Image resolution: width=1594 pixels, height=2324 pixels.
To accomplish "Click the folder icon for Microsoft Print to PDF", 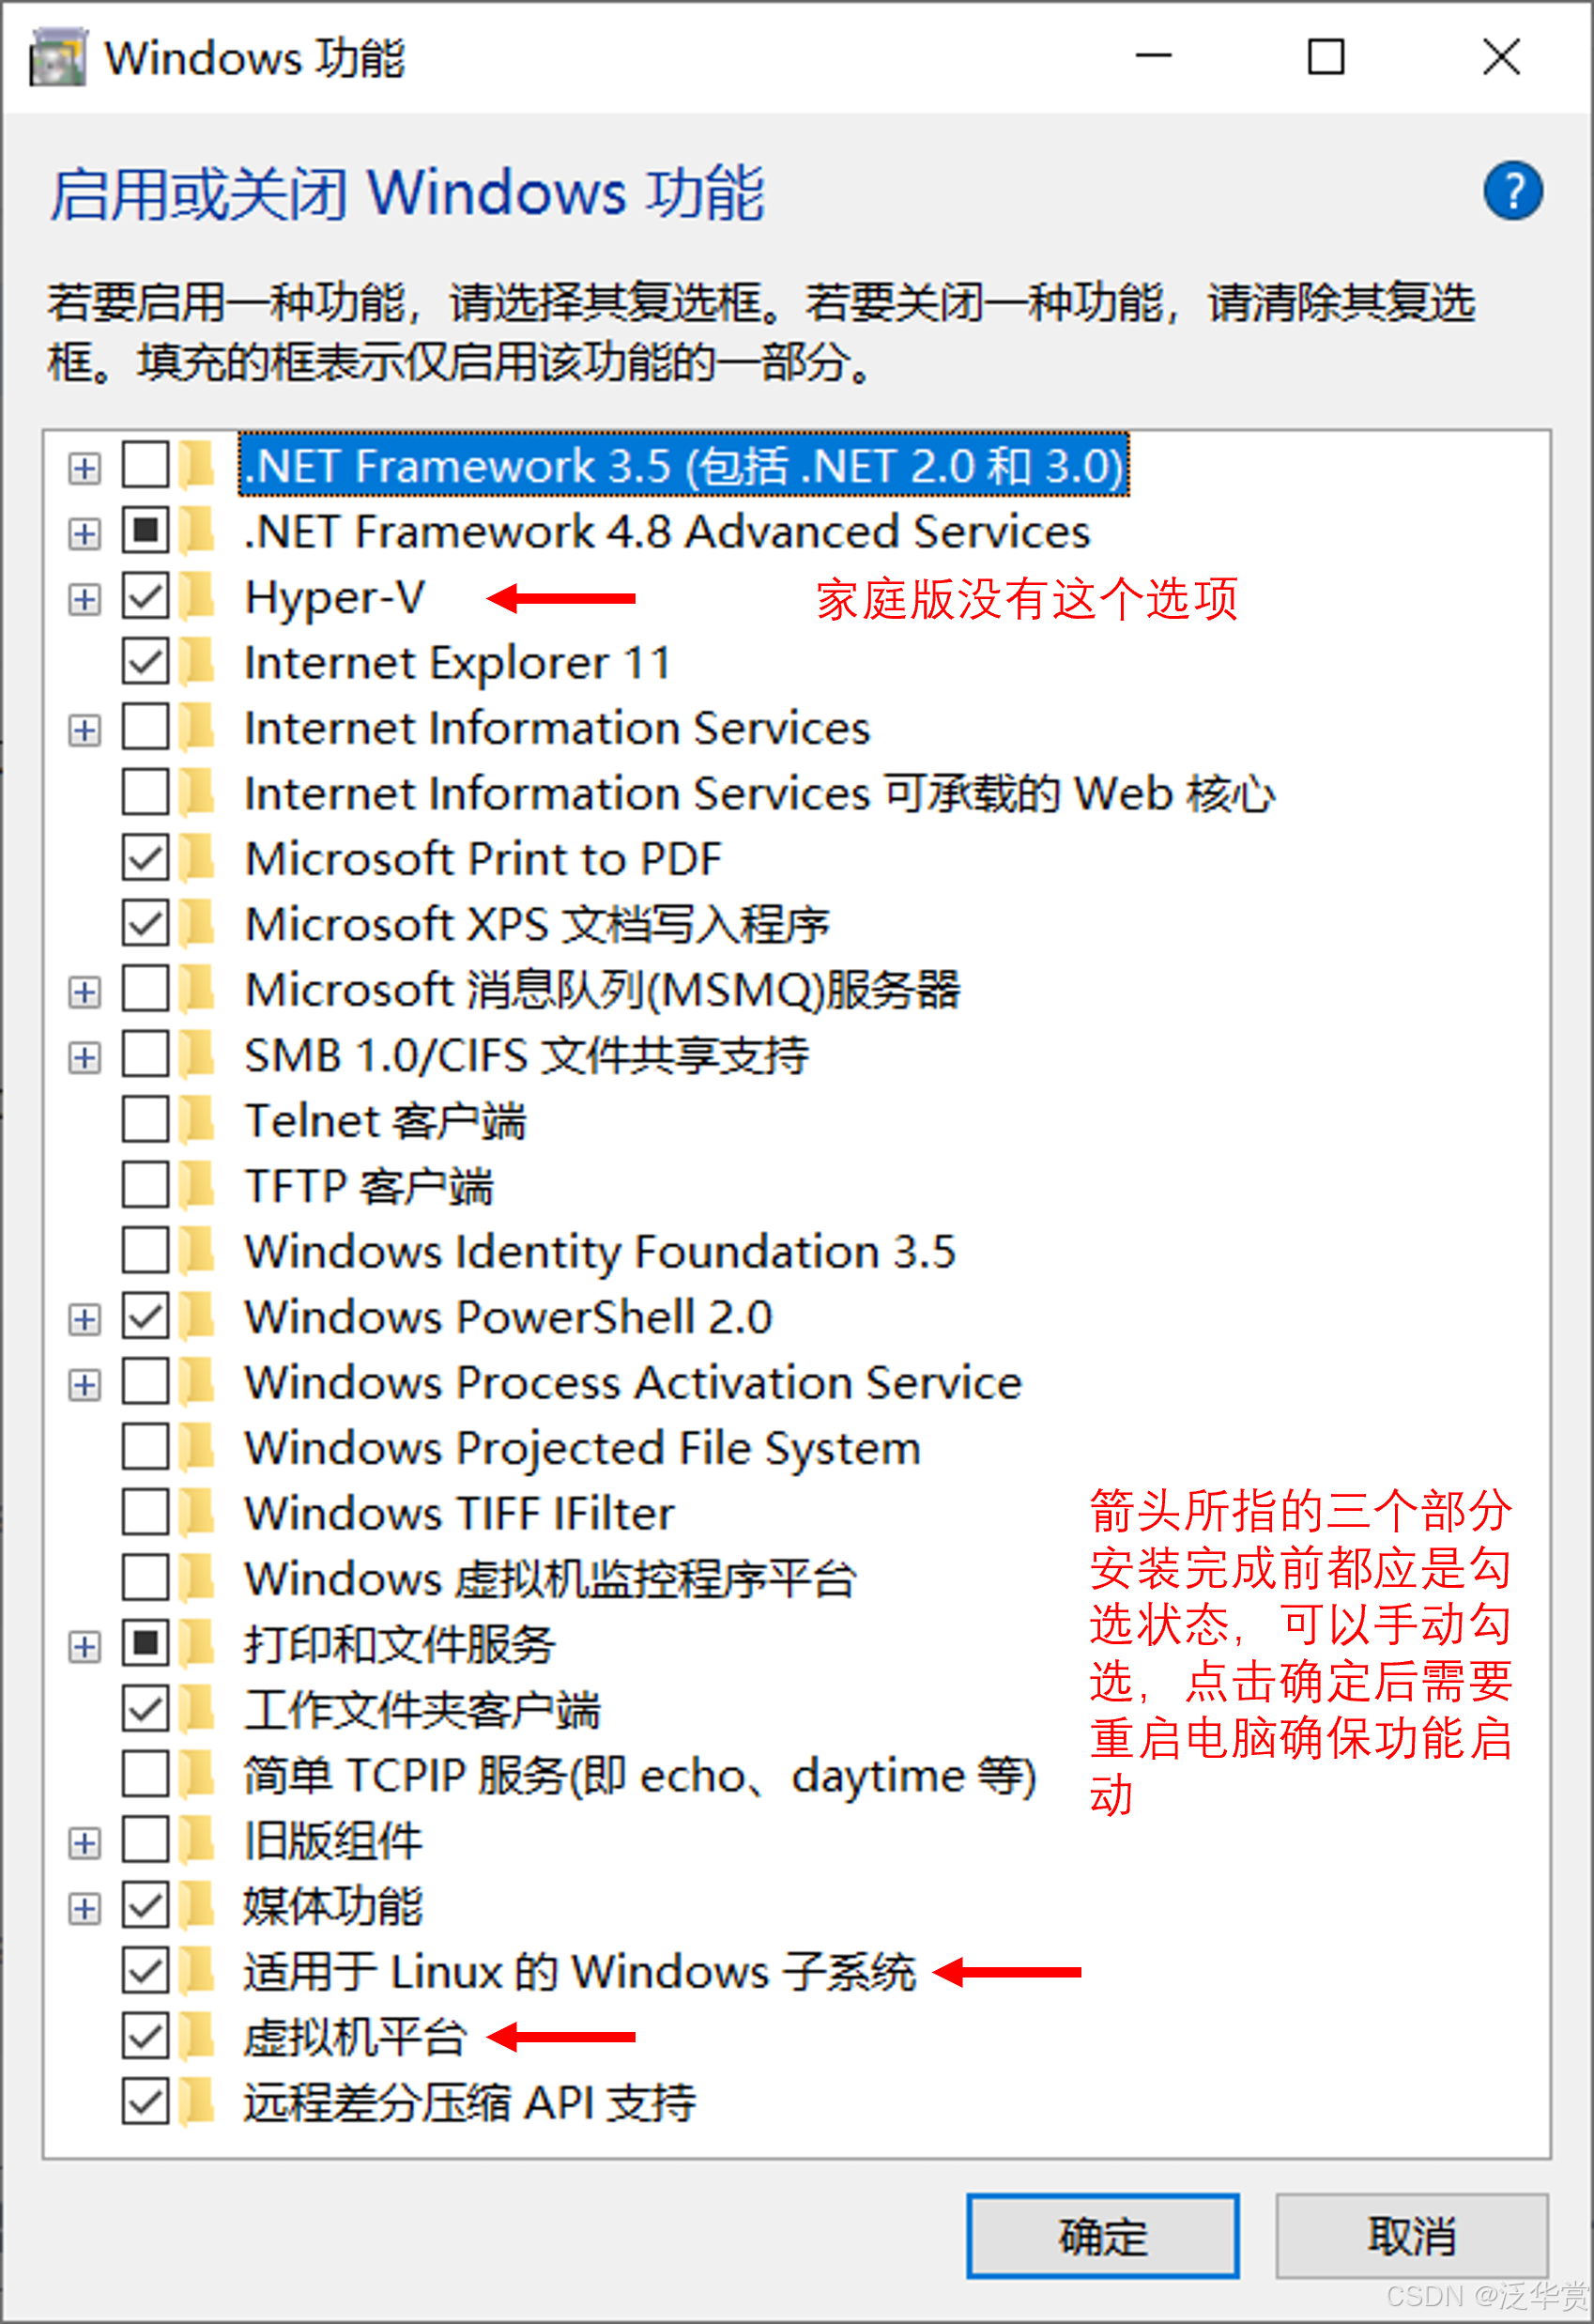I will coord(196,858).
